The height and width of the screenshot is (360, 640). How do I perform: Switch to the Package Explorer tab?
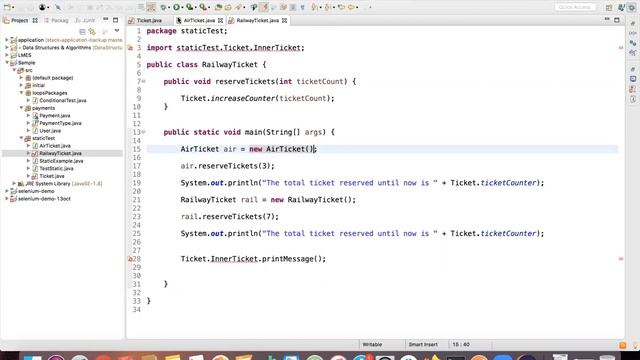point(56,20)
